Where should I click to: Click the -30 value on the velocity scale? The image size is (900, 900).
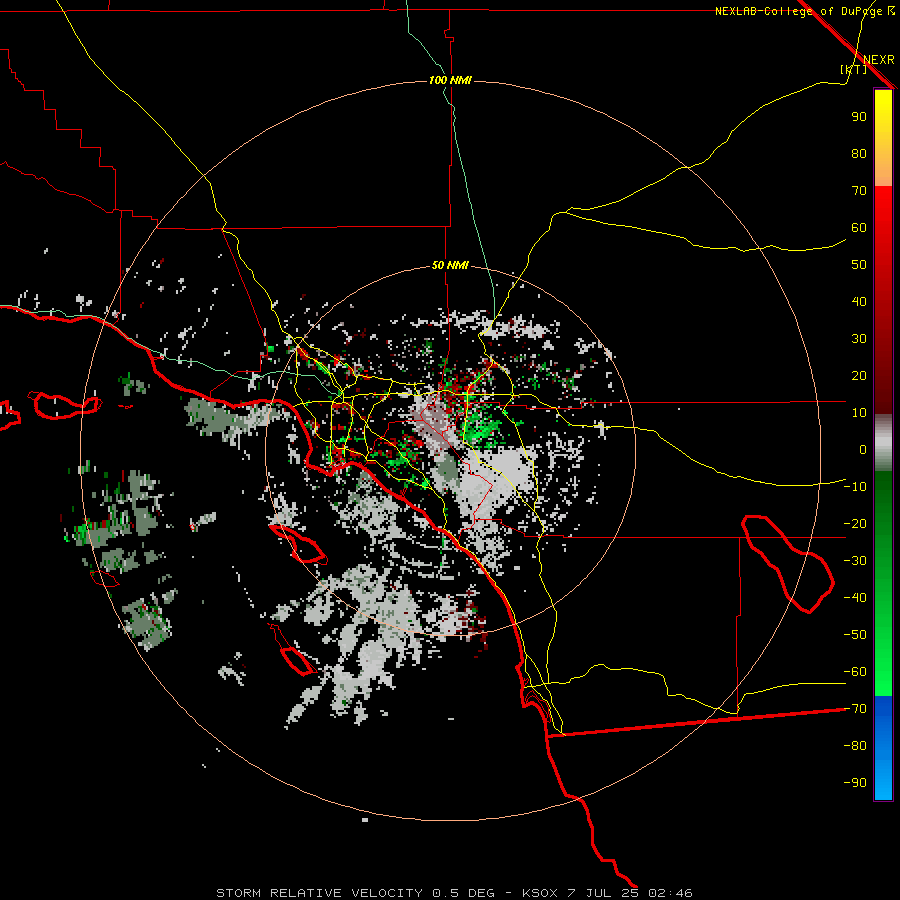[x=855, y=561]
